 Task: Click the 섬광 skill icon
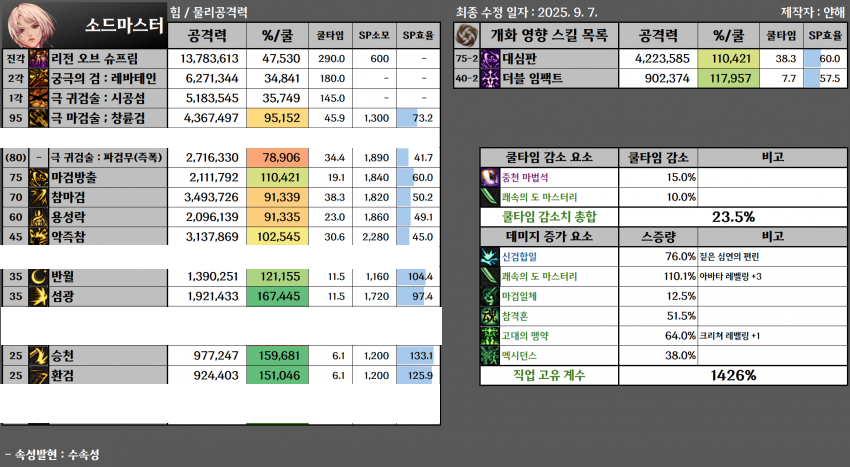[x=39, y=297]
